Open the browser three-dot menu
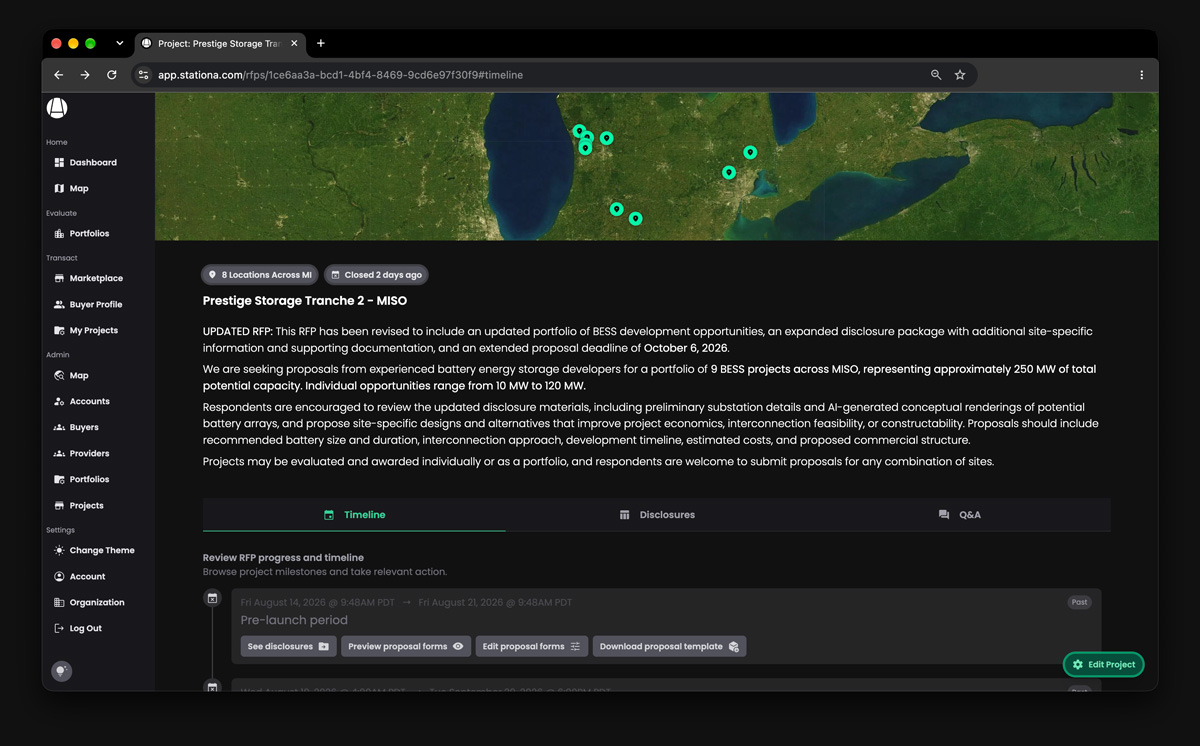Screen dimensions: 1200x746 [1141, 75]
